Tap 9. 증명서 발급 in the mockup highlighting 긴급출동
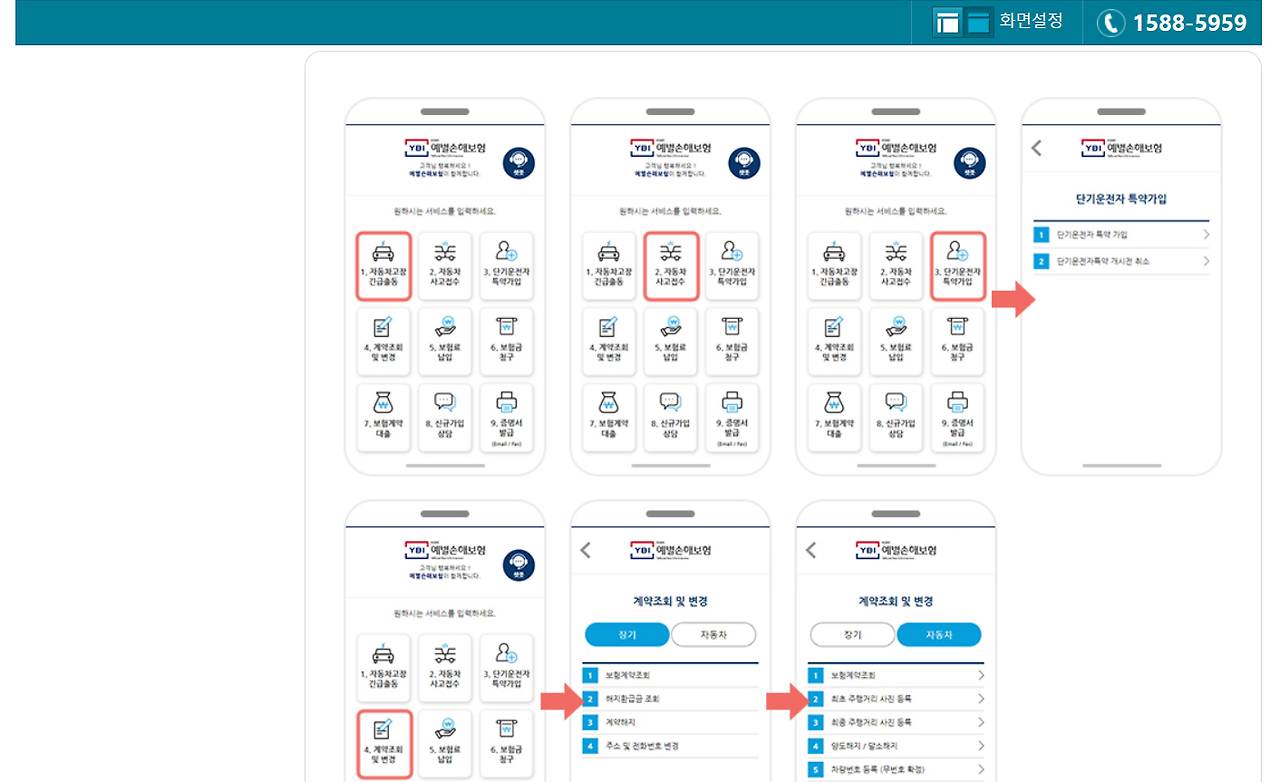Viewport: 1280px width, 782px height. coord(506,417)
